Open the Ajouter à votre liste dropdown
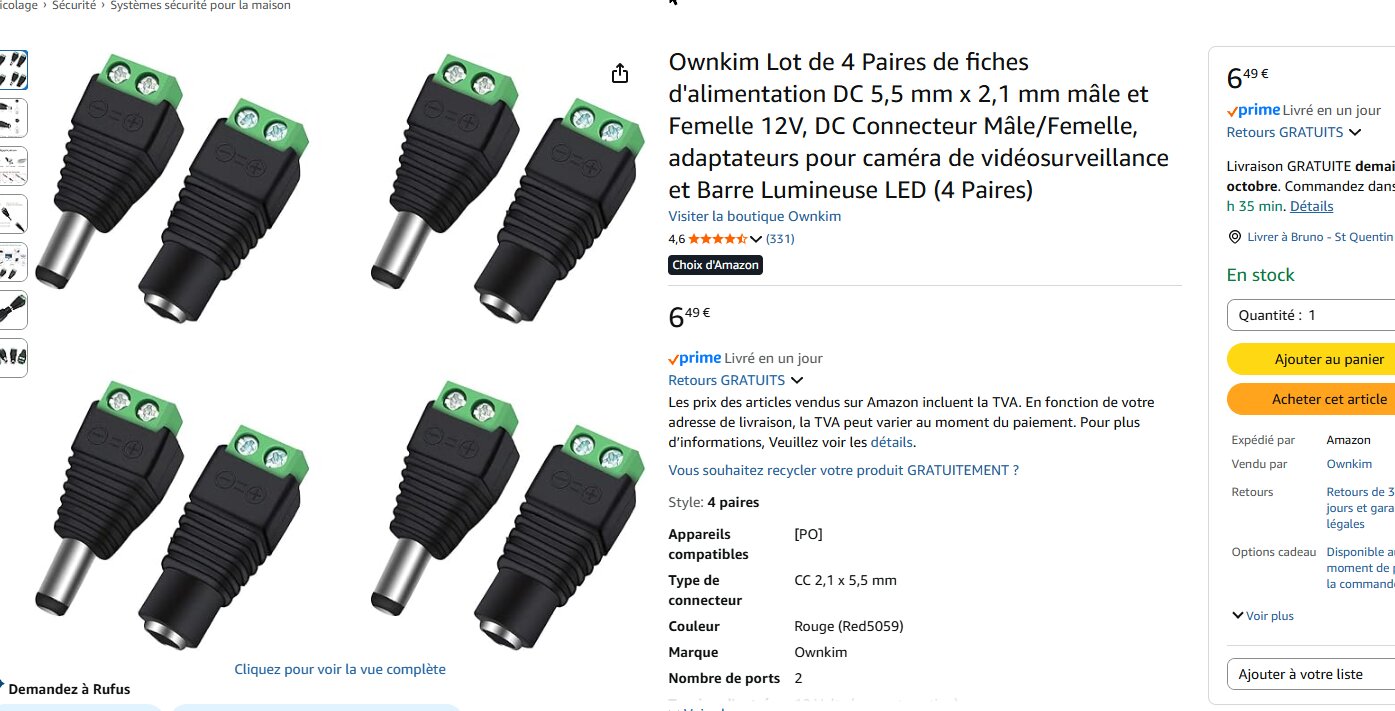This screenshot has width=1395, height=711. tap(1310, 674)
